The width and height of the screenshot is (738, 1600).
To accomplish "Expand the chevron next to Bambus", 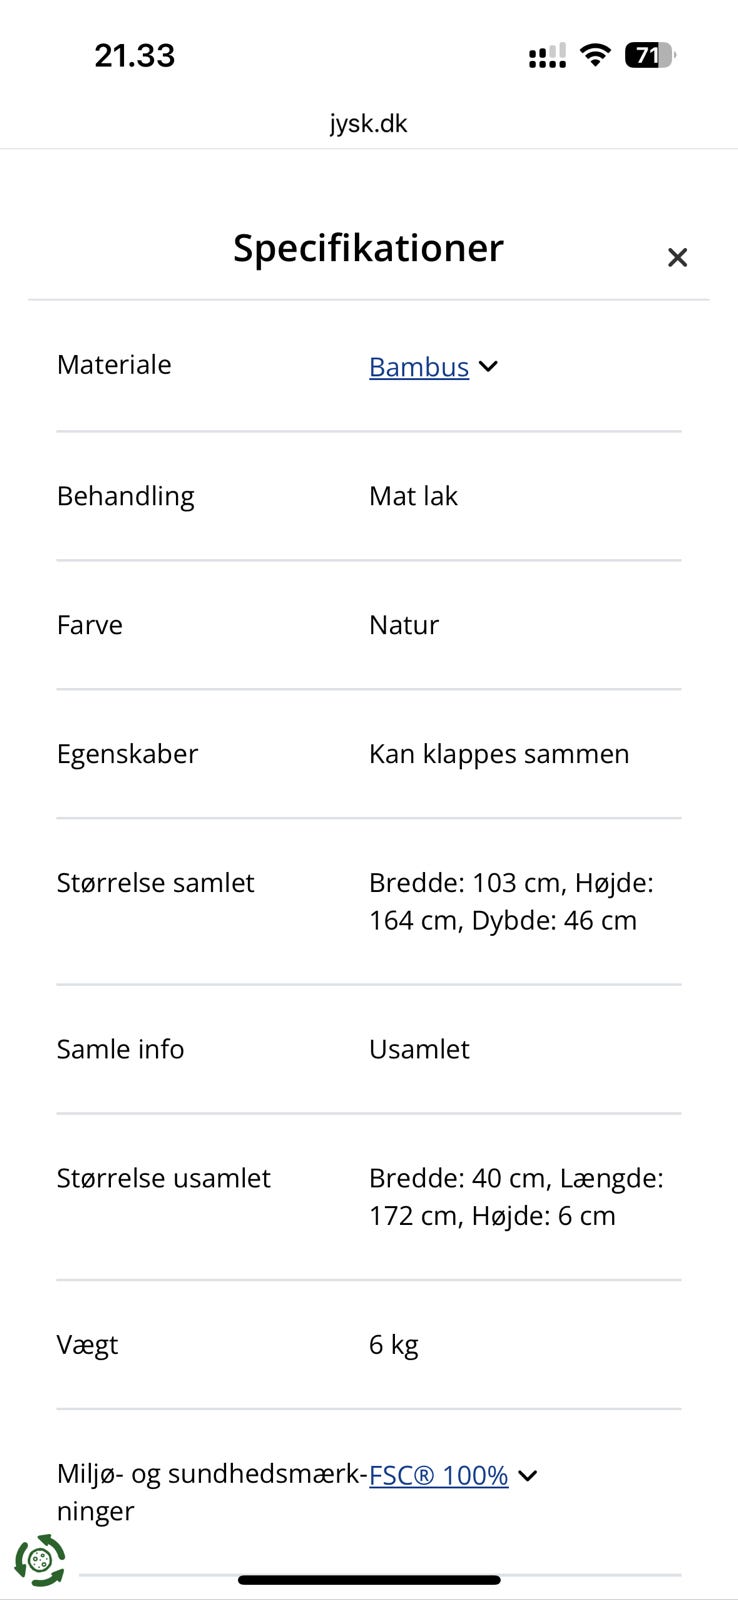I will pyautogui.click(x=488, y=366).
